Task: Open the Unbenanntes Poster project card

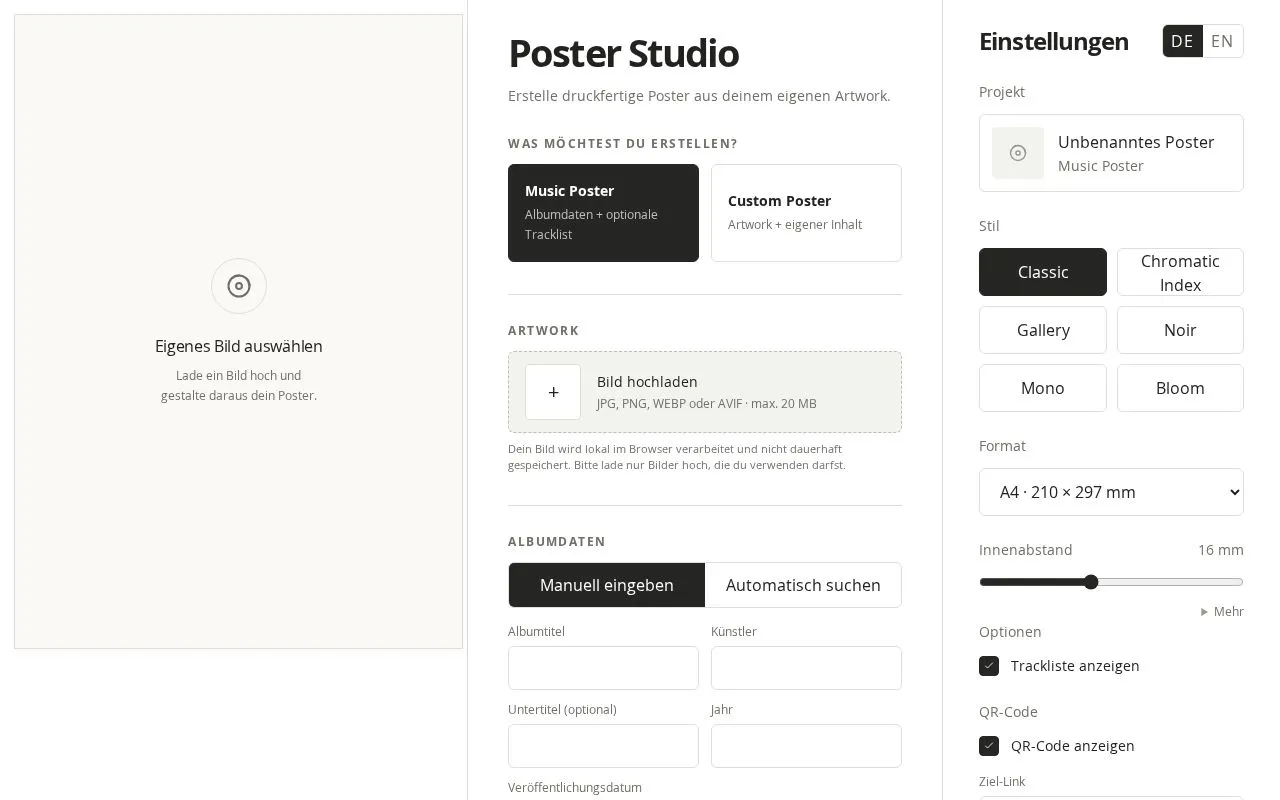Action: click(1111, 153)
